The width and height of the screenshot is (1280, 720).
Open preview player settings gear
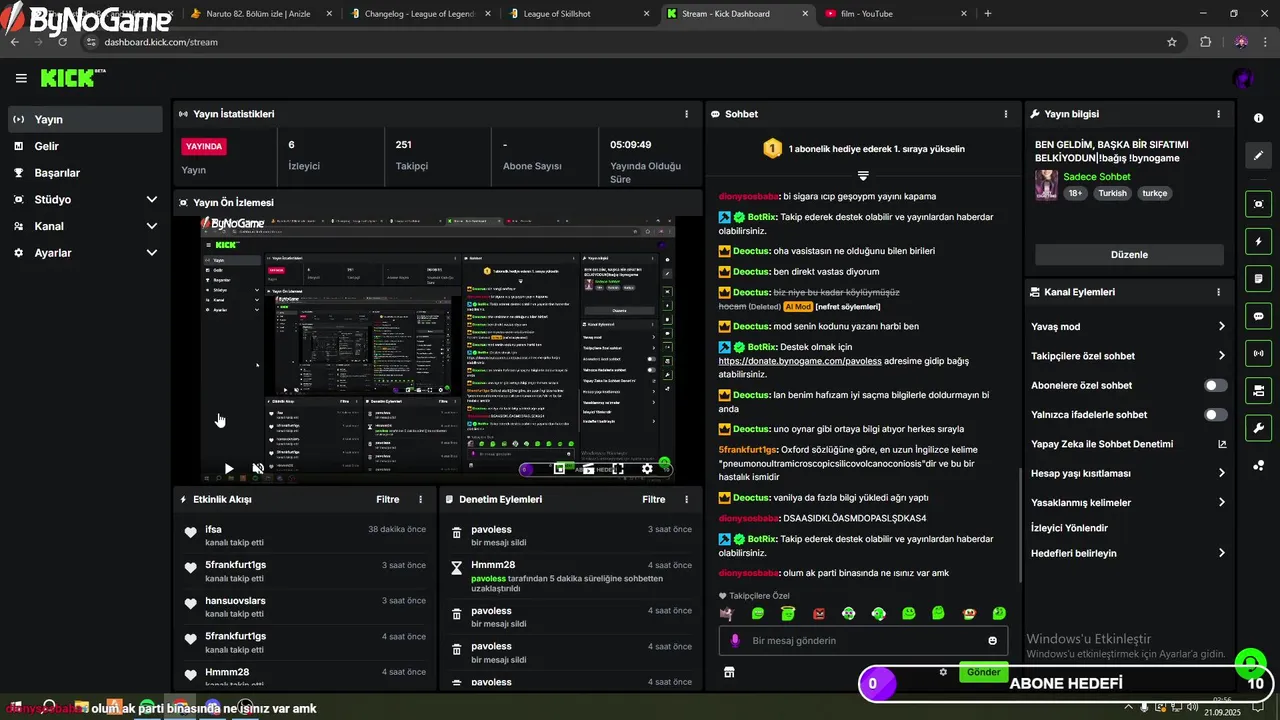pos(647,468)
